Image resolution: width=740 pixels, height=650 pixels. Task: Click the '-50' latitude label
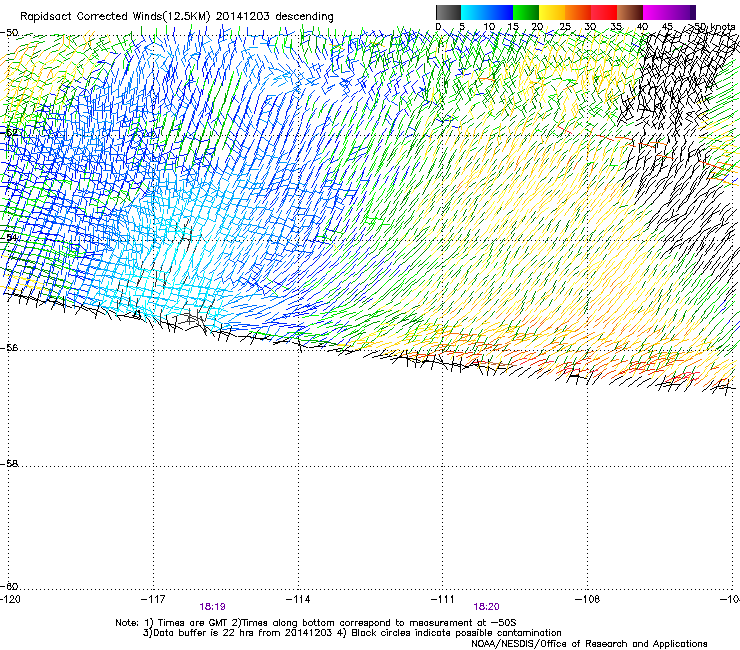tap(9, 33)
